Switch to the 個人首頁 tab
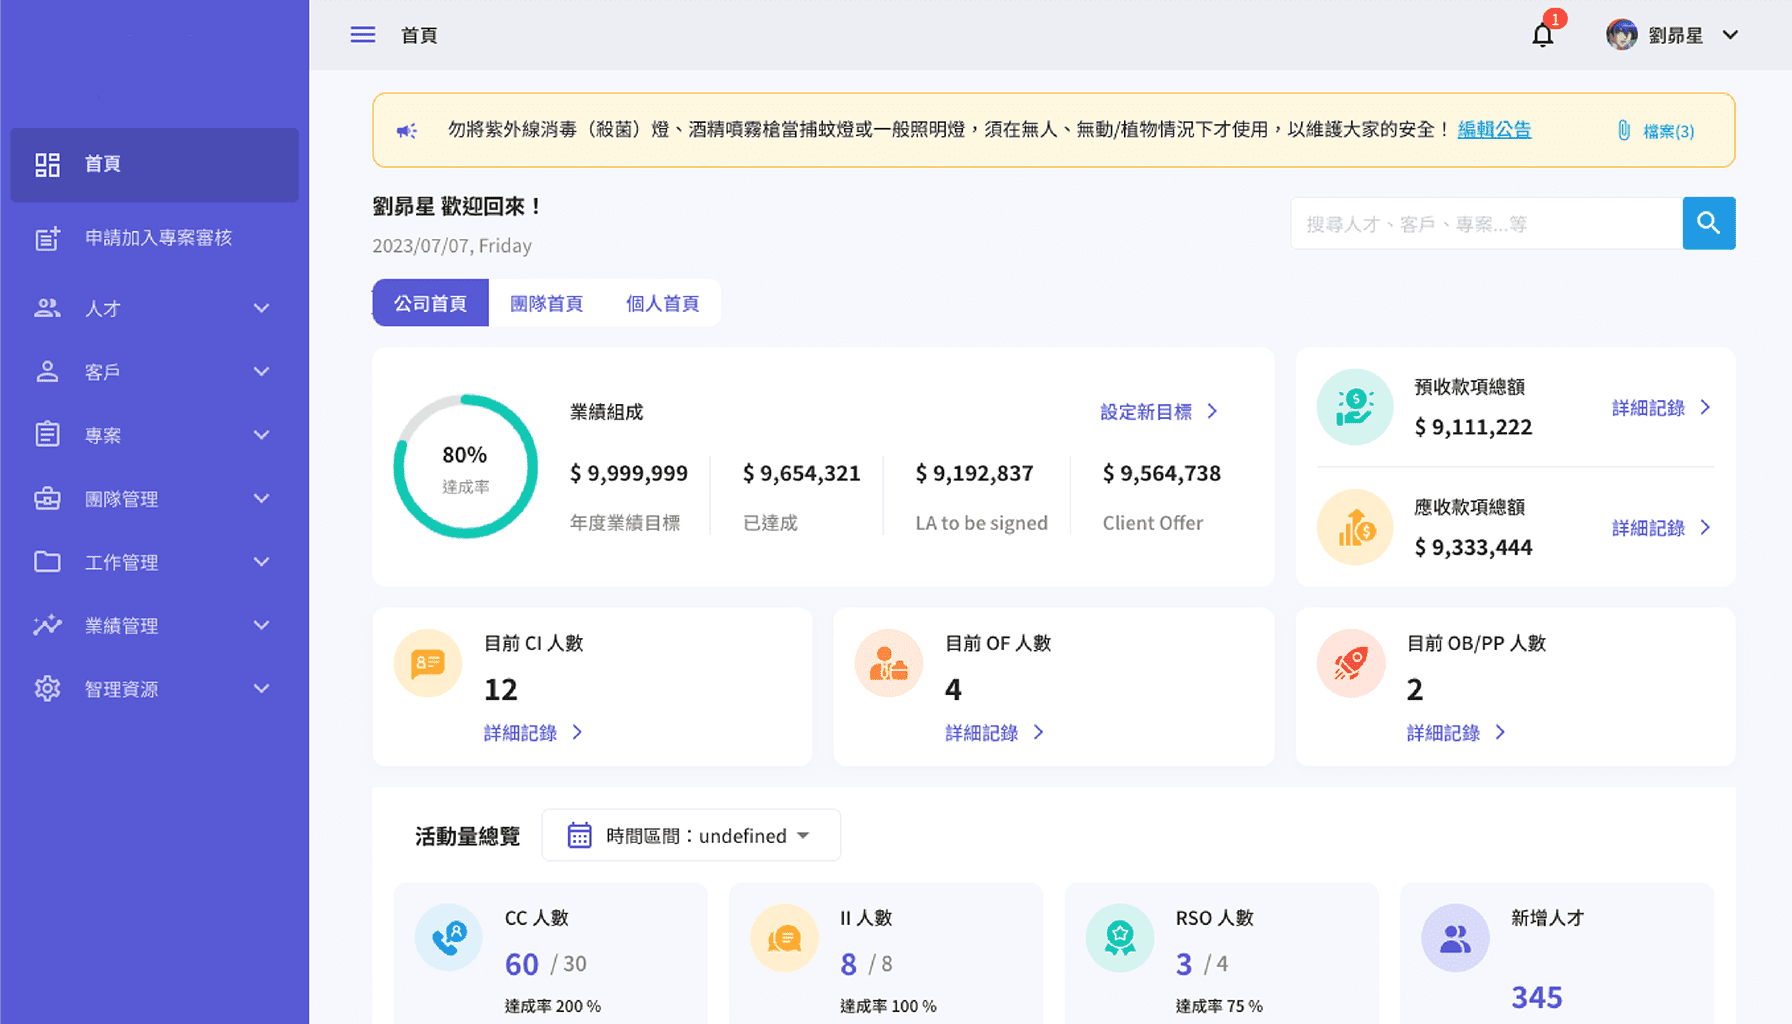 [661, 302]
